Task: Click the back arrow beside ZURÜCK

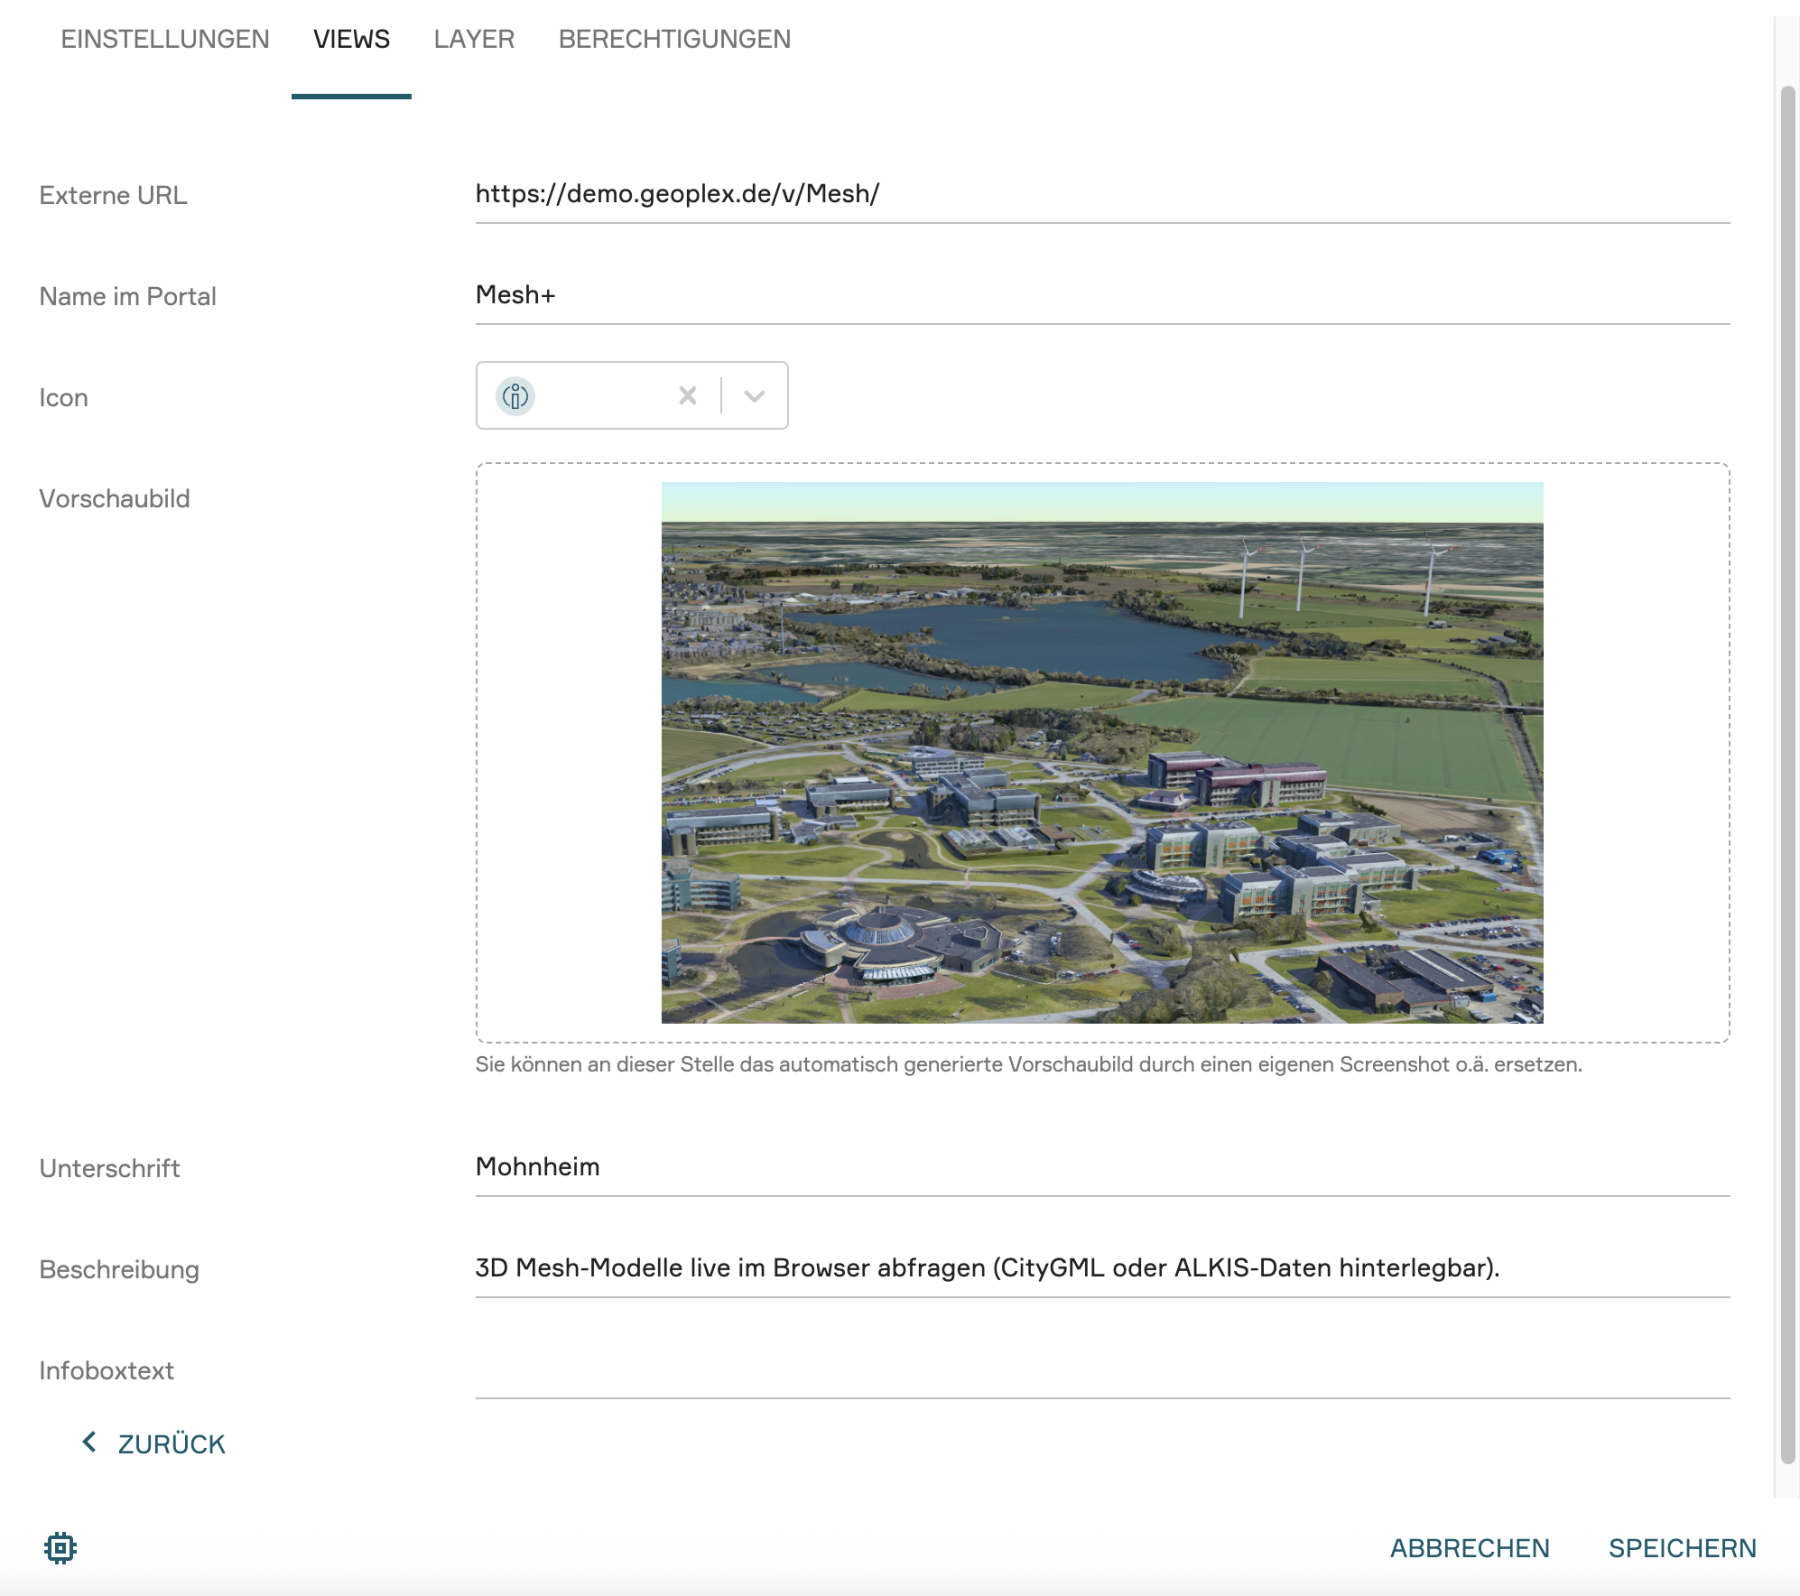Action: coord(89,1442)
